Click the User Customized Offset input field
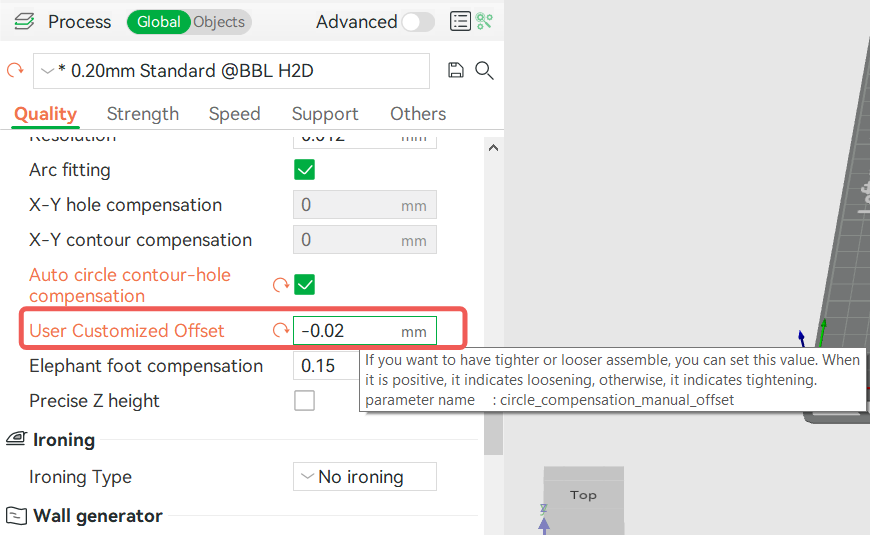The image size is (870, 535). (x=365, y=331)
